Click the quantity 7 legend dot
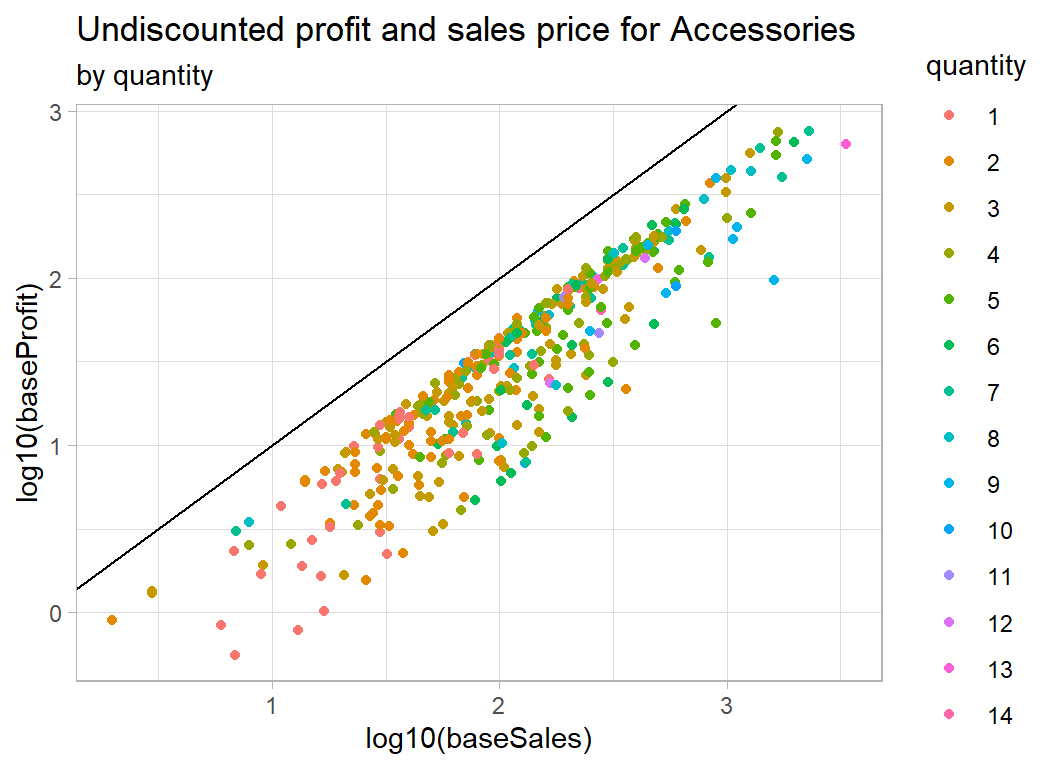The image size is (1056, 768). click(x=949, y=393)
